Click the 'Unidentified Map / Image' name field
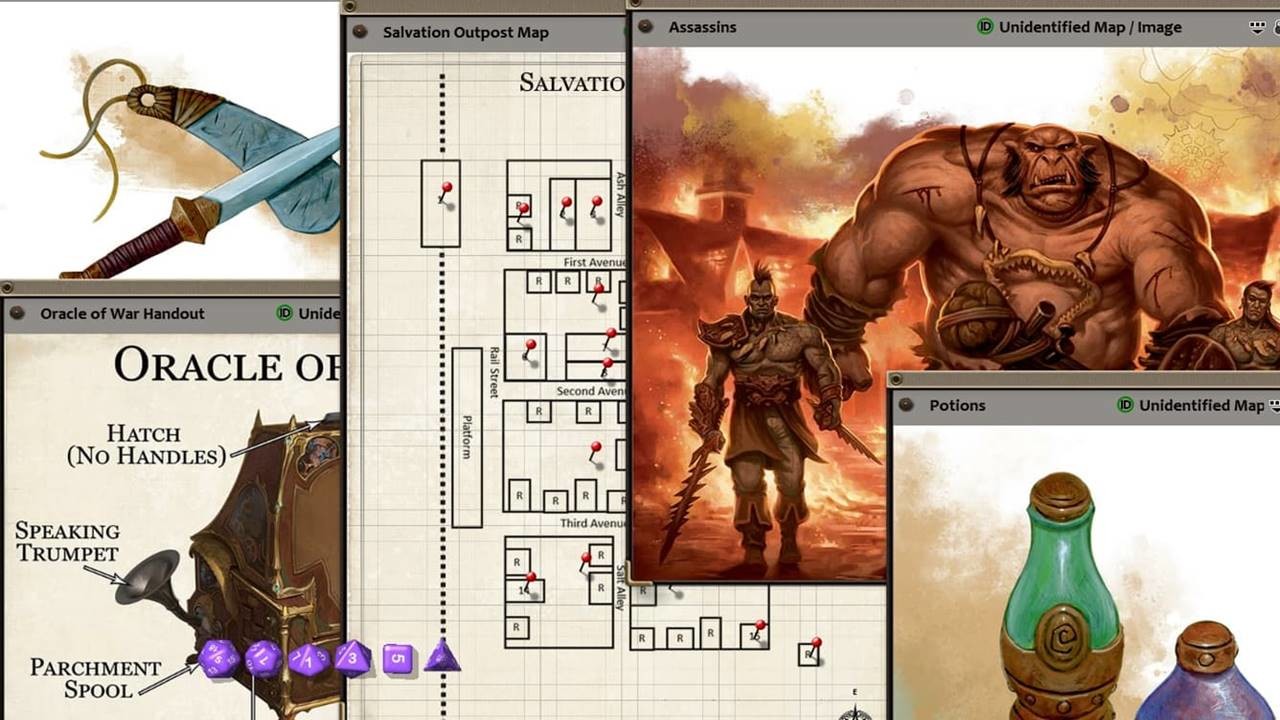Screen dimensions: 1280x720 click(x=1090, y=27)
